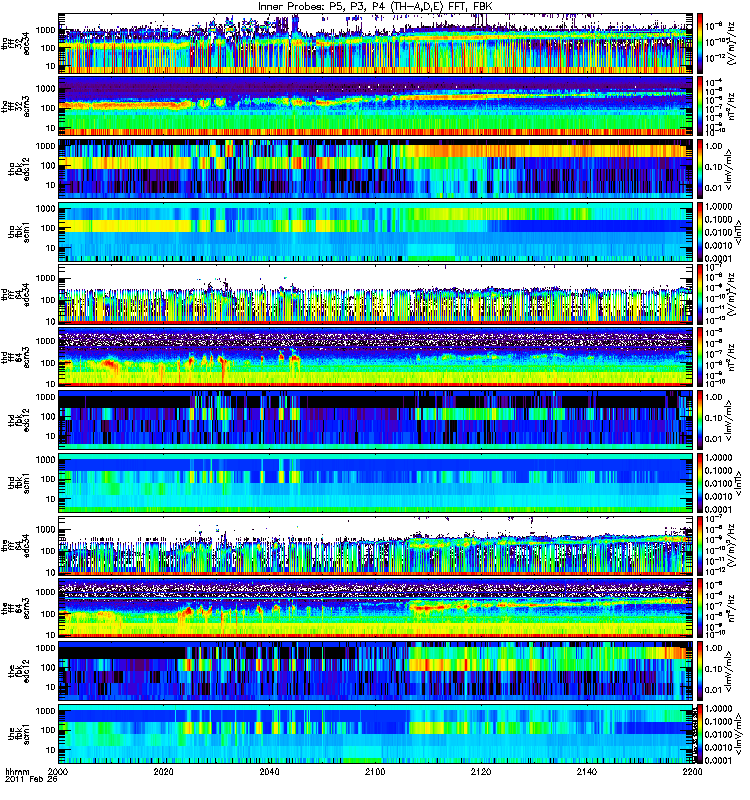Select the 'tha fbk edc12' axis label
Viewport: 750px width, 800px height.
[20, 169]
